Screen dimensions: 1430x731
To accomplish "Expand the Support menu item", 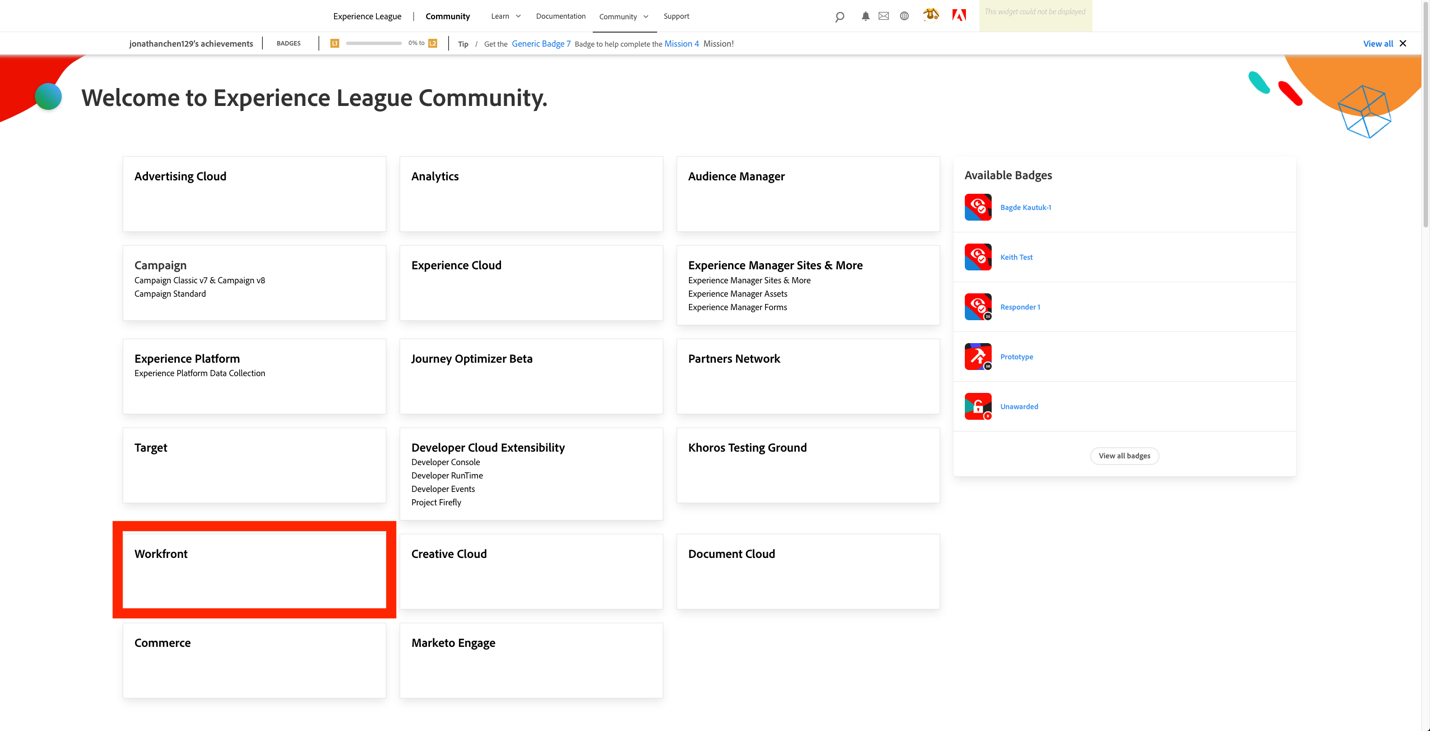I will 676,16.
